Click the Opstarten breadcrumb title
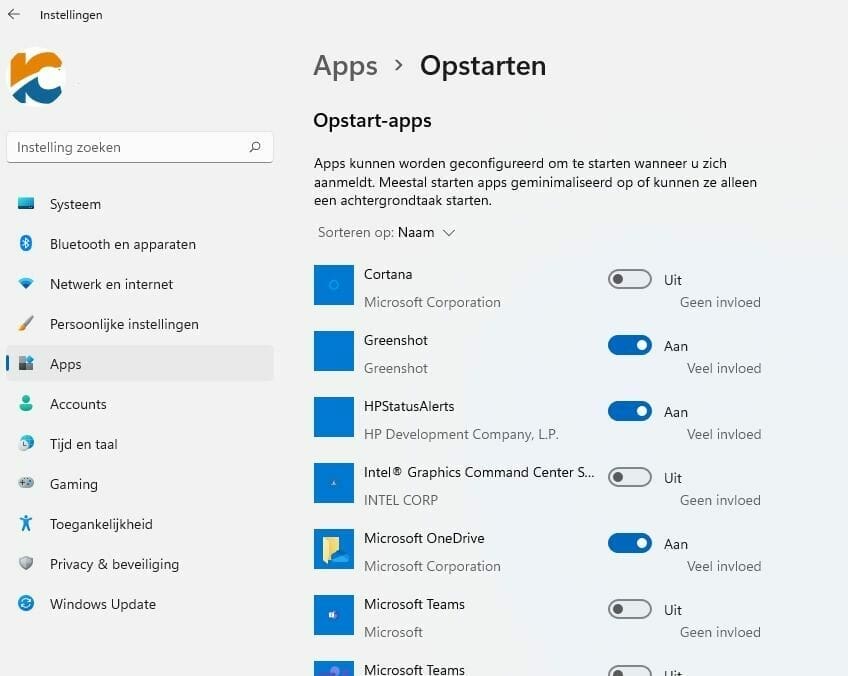Viewport: 848px width, 676px height. pos(483,66)
